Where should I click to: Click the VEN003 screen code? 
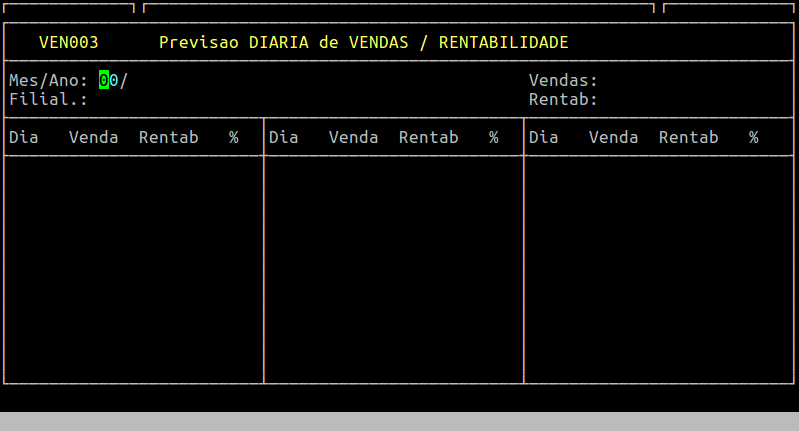click(x=68, y=43)
